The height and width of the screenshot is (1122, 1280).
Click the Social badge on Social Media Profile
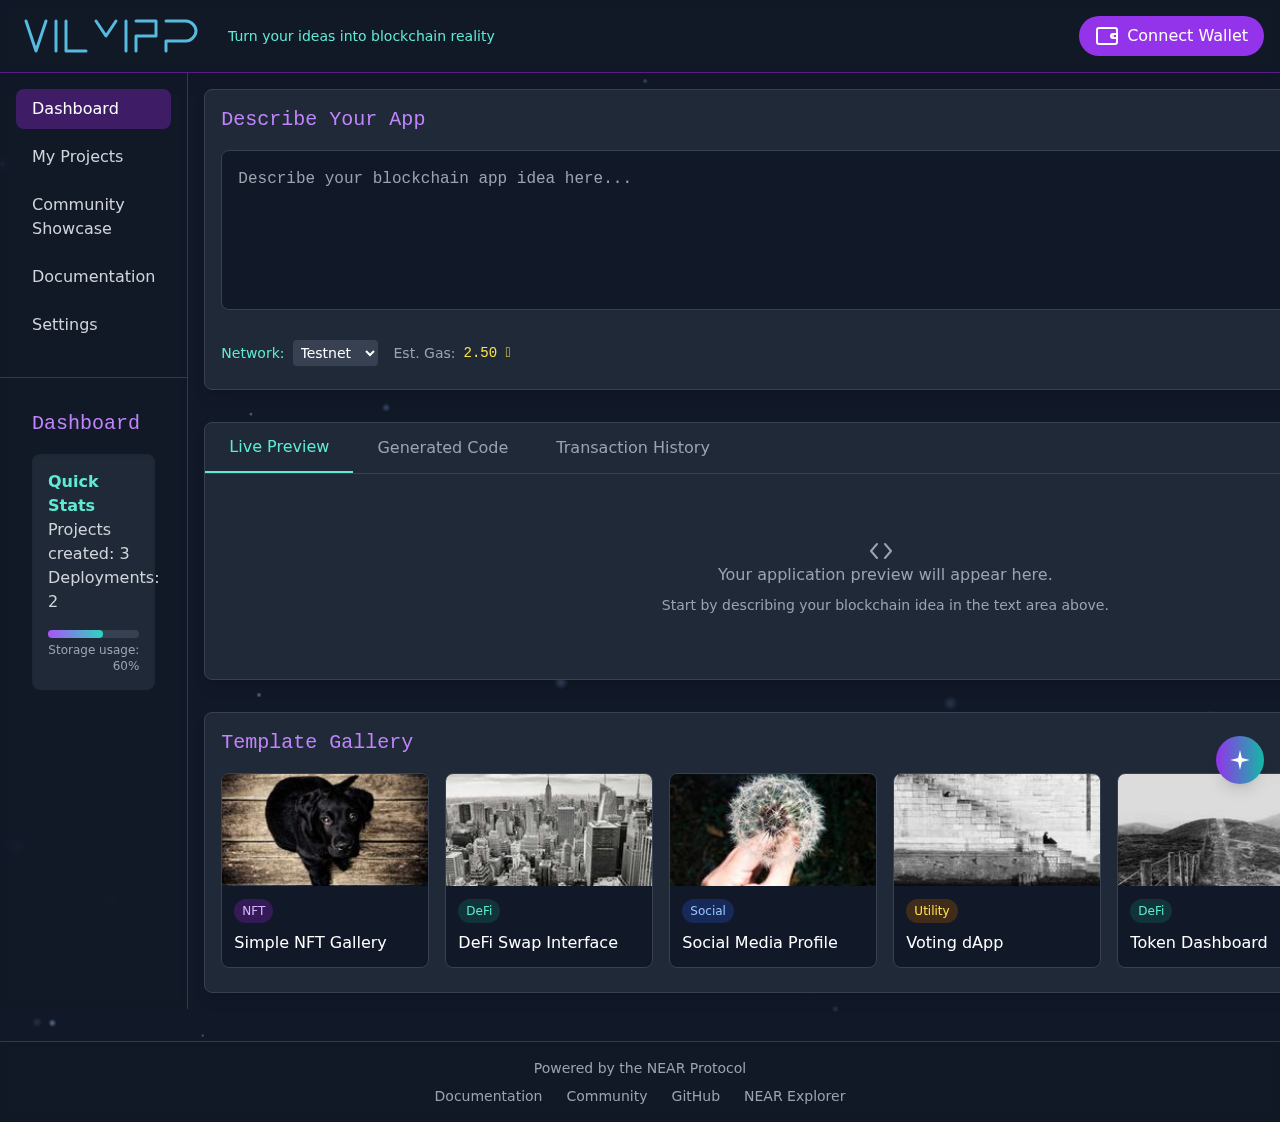pos(707,911)
